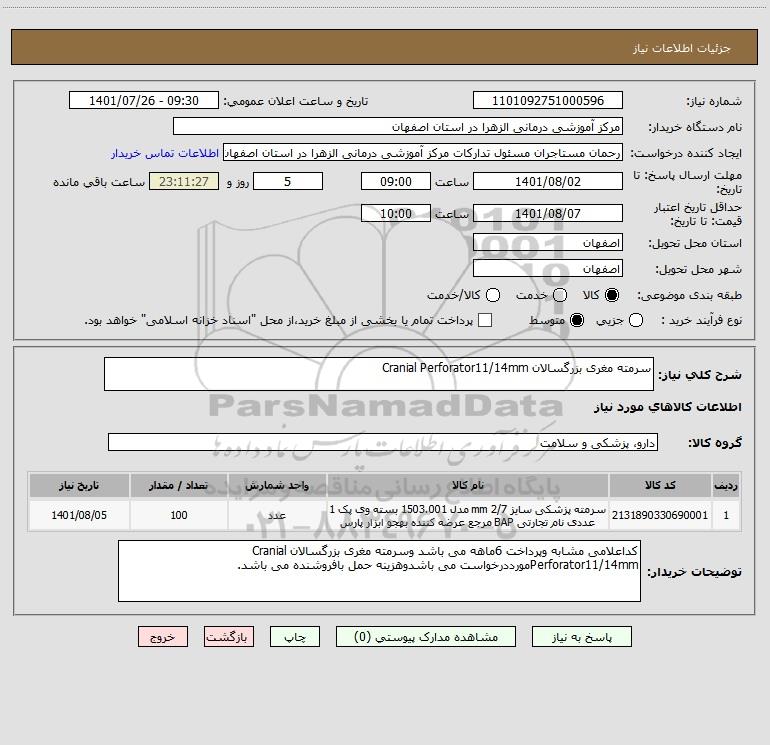Click the general need description text box
Screen dimensions: 770x745
tap(379, 374)
